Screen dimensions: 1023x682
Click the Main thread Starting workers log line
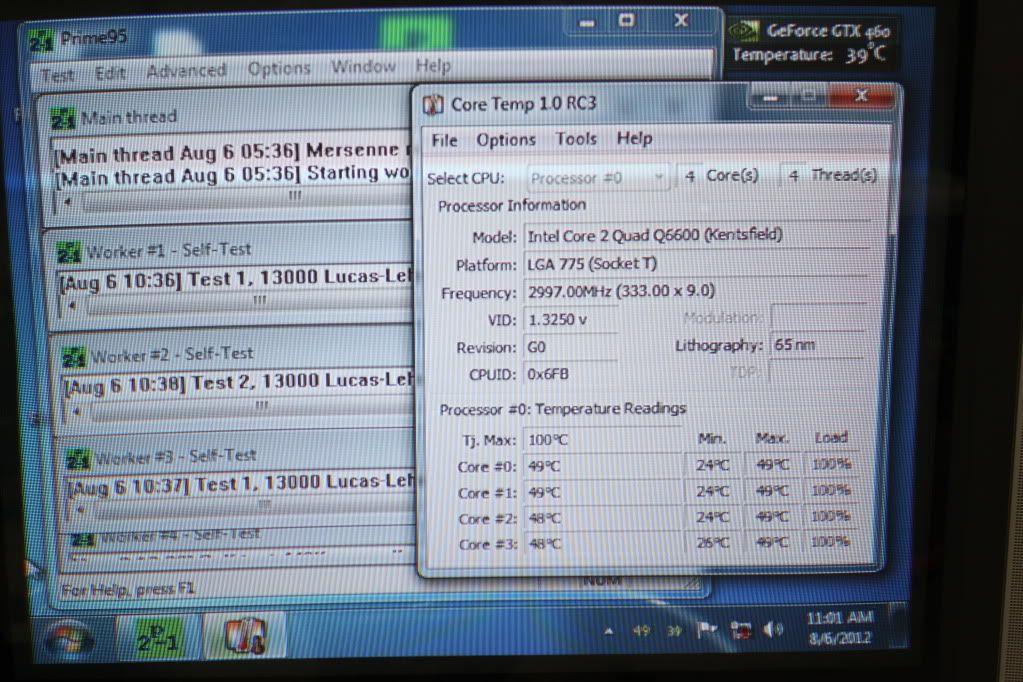pos(232,175)
